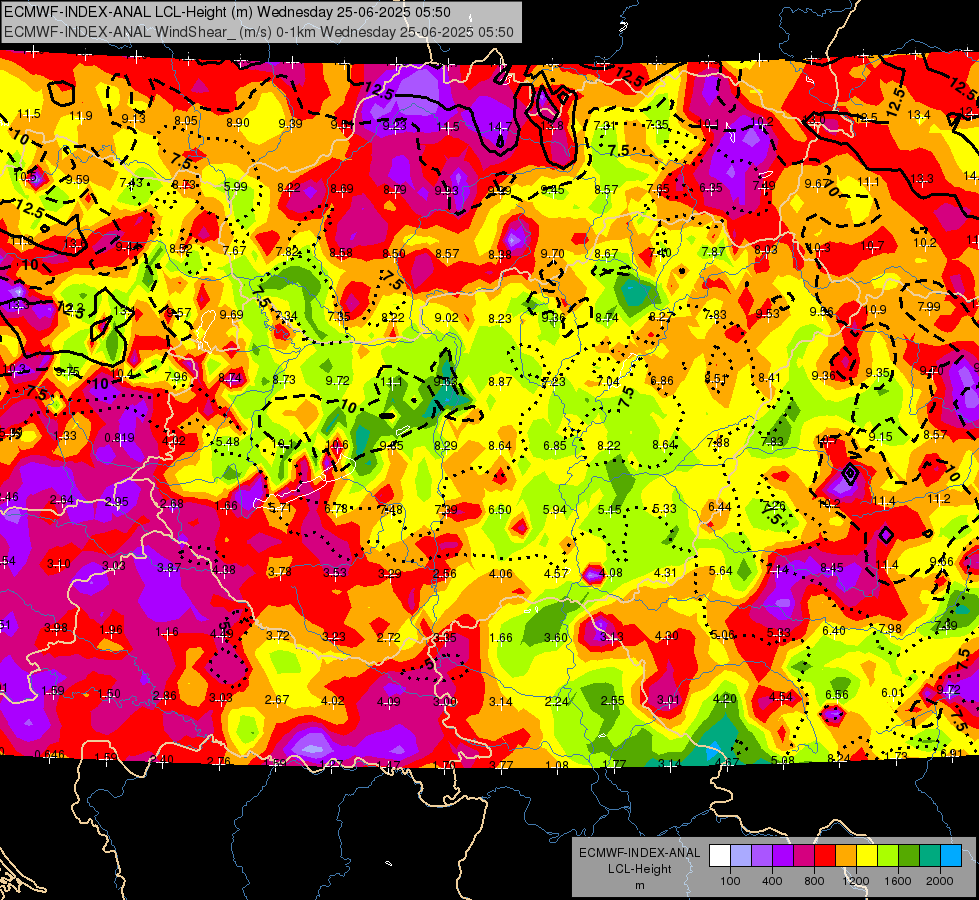Click the lime green swatch in the legend

888,856
